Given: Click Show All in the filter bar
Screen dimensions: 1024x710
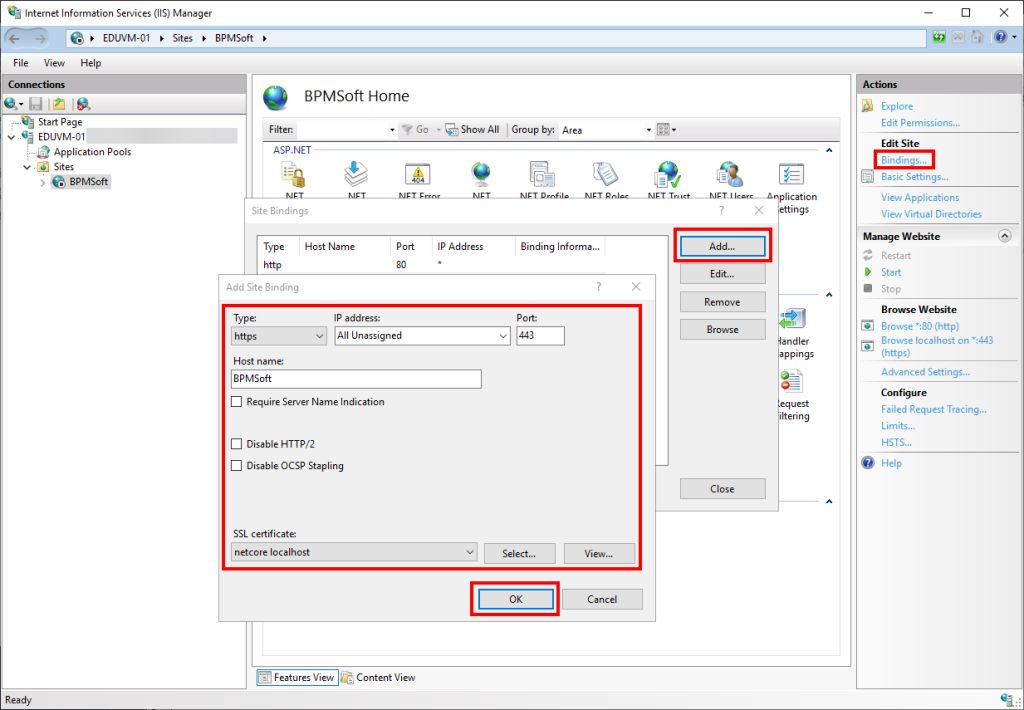Looking at the screenshot, I should coord(472,129).
